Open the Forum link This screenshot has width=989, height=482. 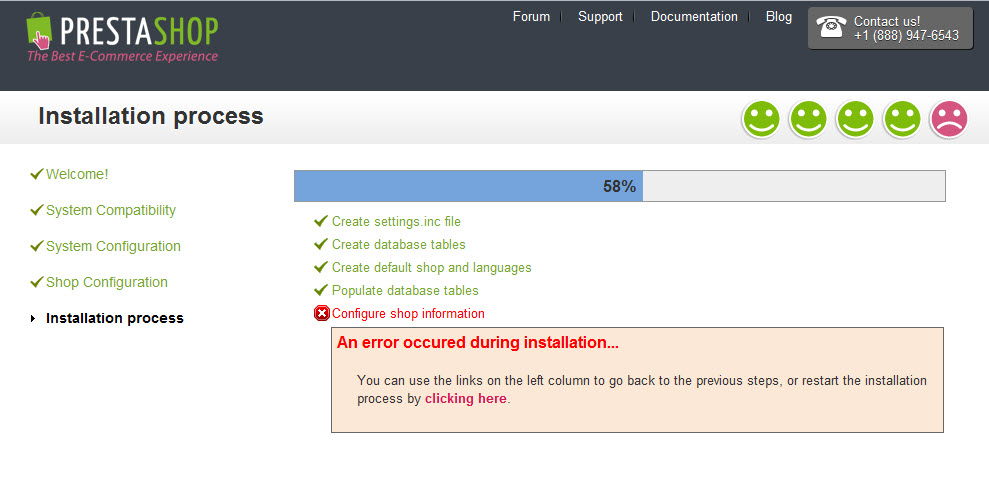[531, 17]
